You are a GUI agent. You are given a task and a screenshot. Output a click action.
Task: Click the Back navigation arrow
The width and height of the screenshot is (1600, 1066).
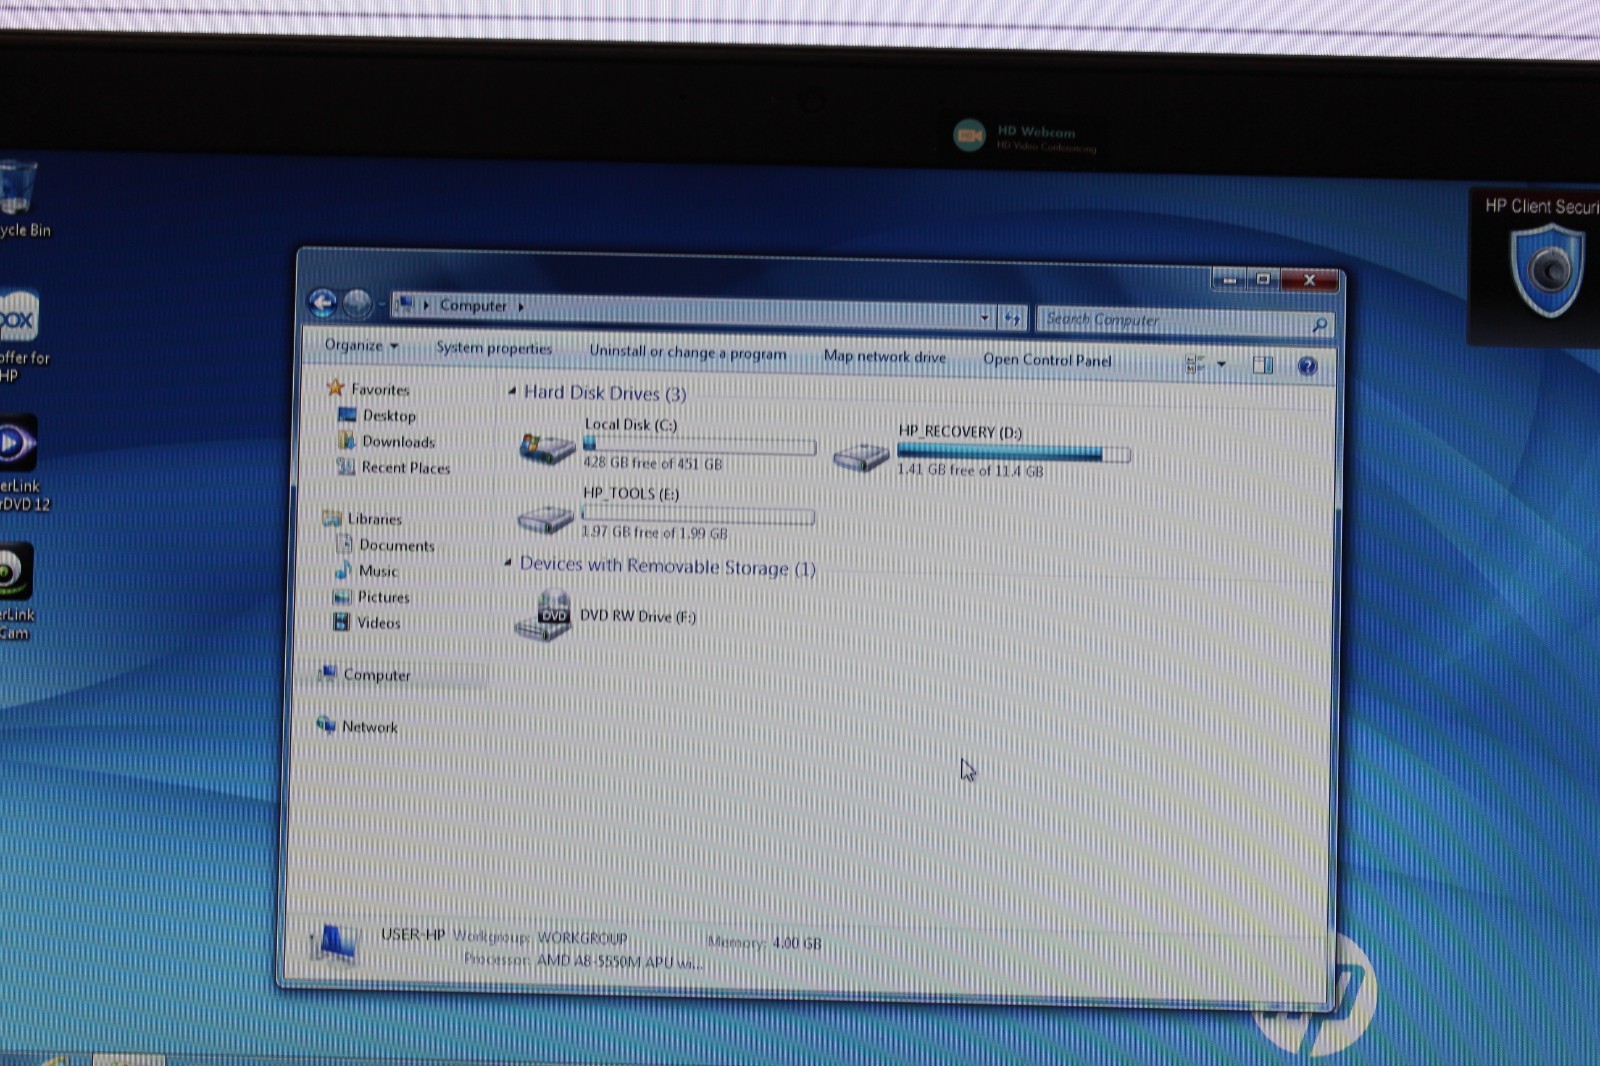tap(322, 302)
